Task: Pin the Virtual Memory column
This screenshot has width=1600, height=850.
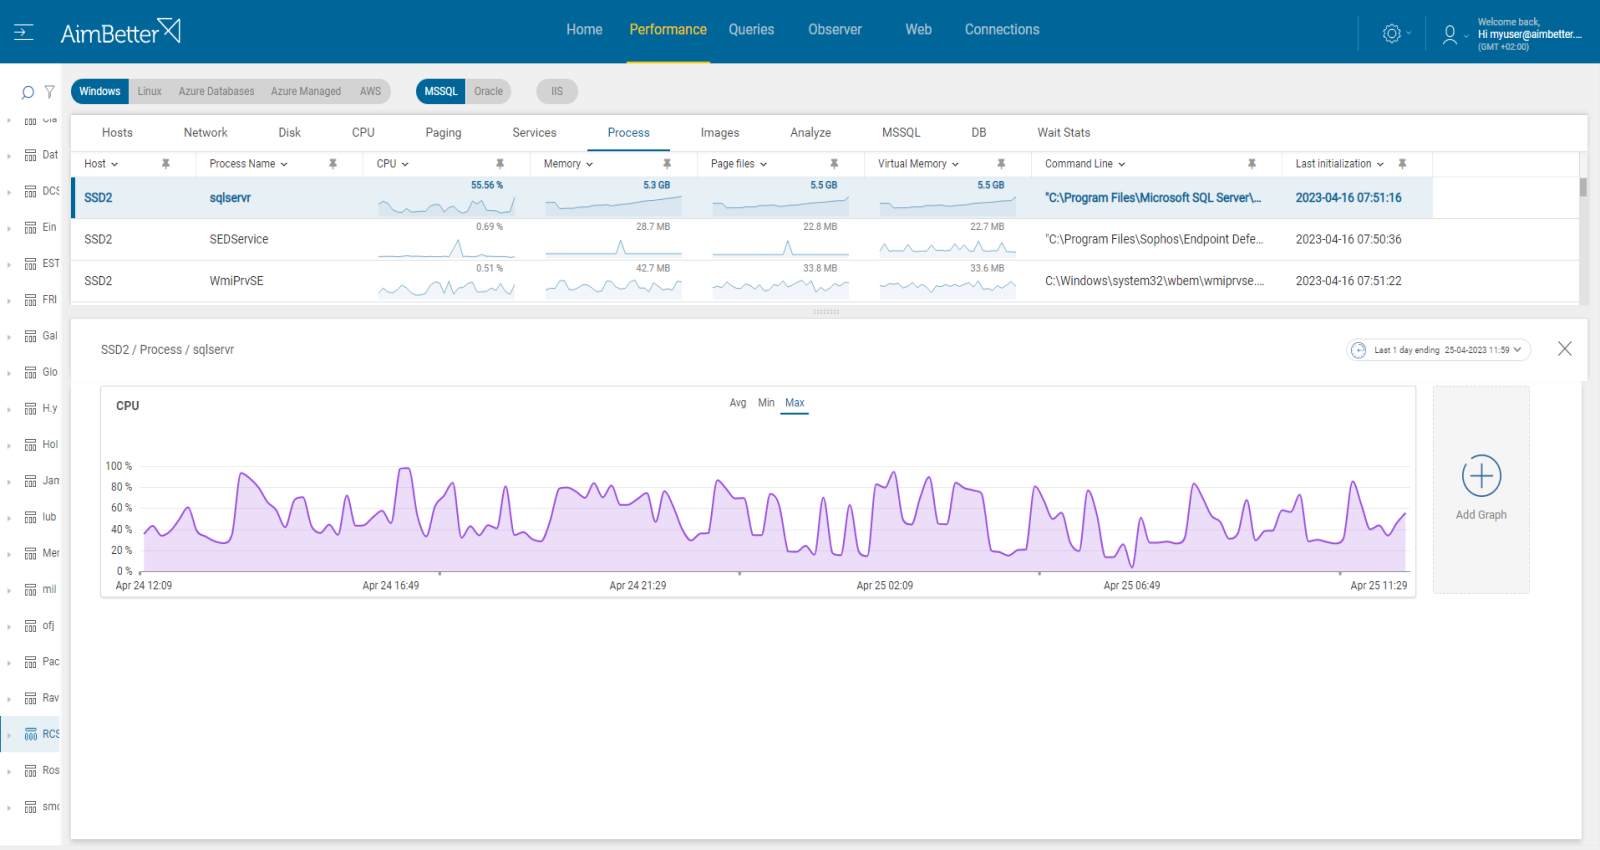Action: 1001,164
